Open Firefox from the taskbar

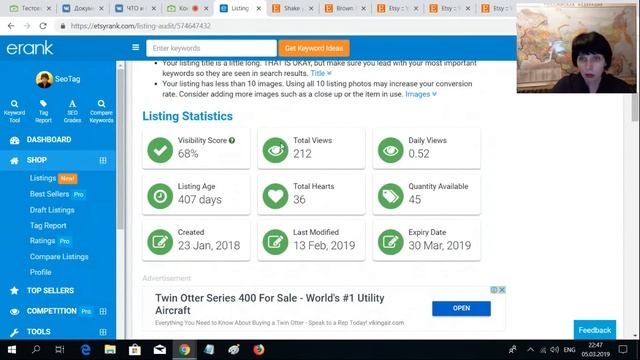point(259,350)
